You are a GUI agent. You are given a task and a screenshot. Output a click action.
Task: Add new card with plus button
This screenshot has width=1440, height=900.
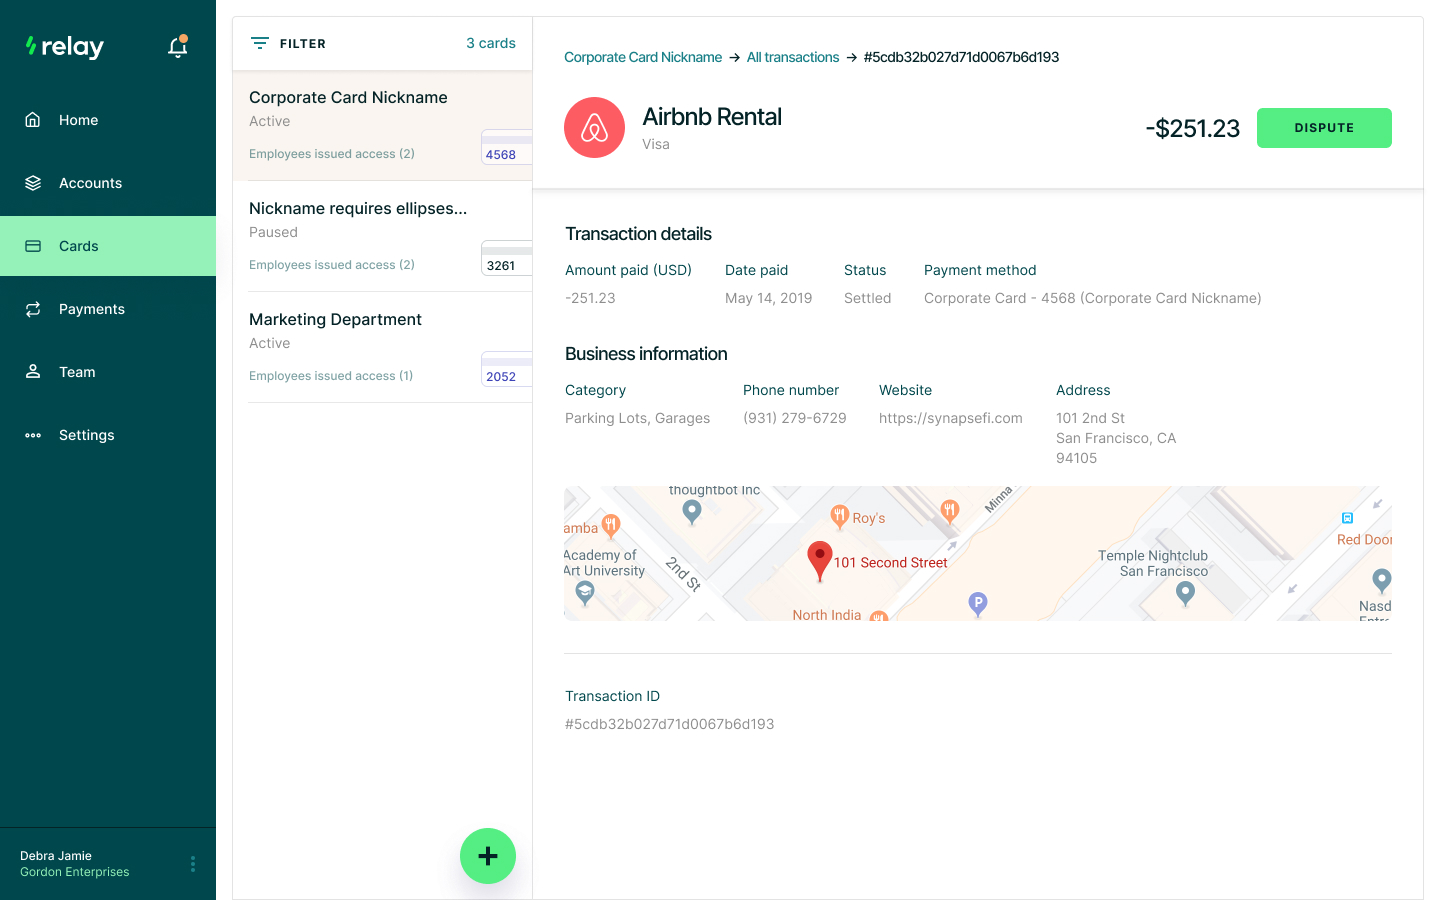488,856
